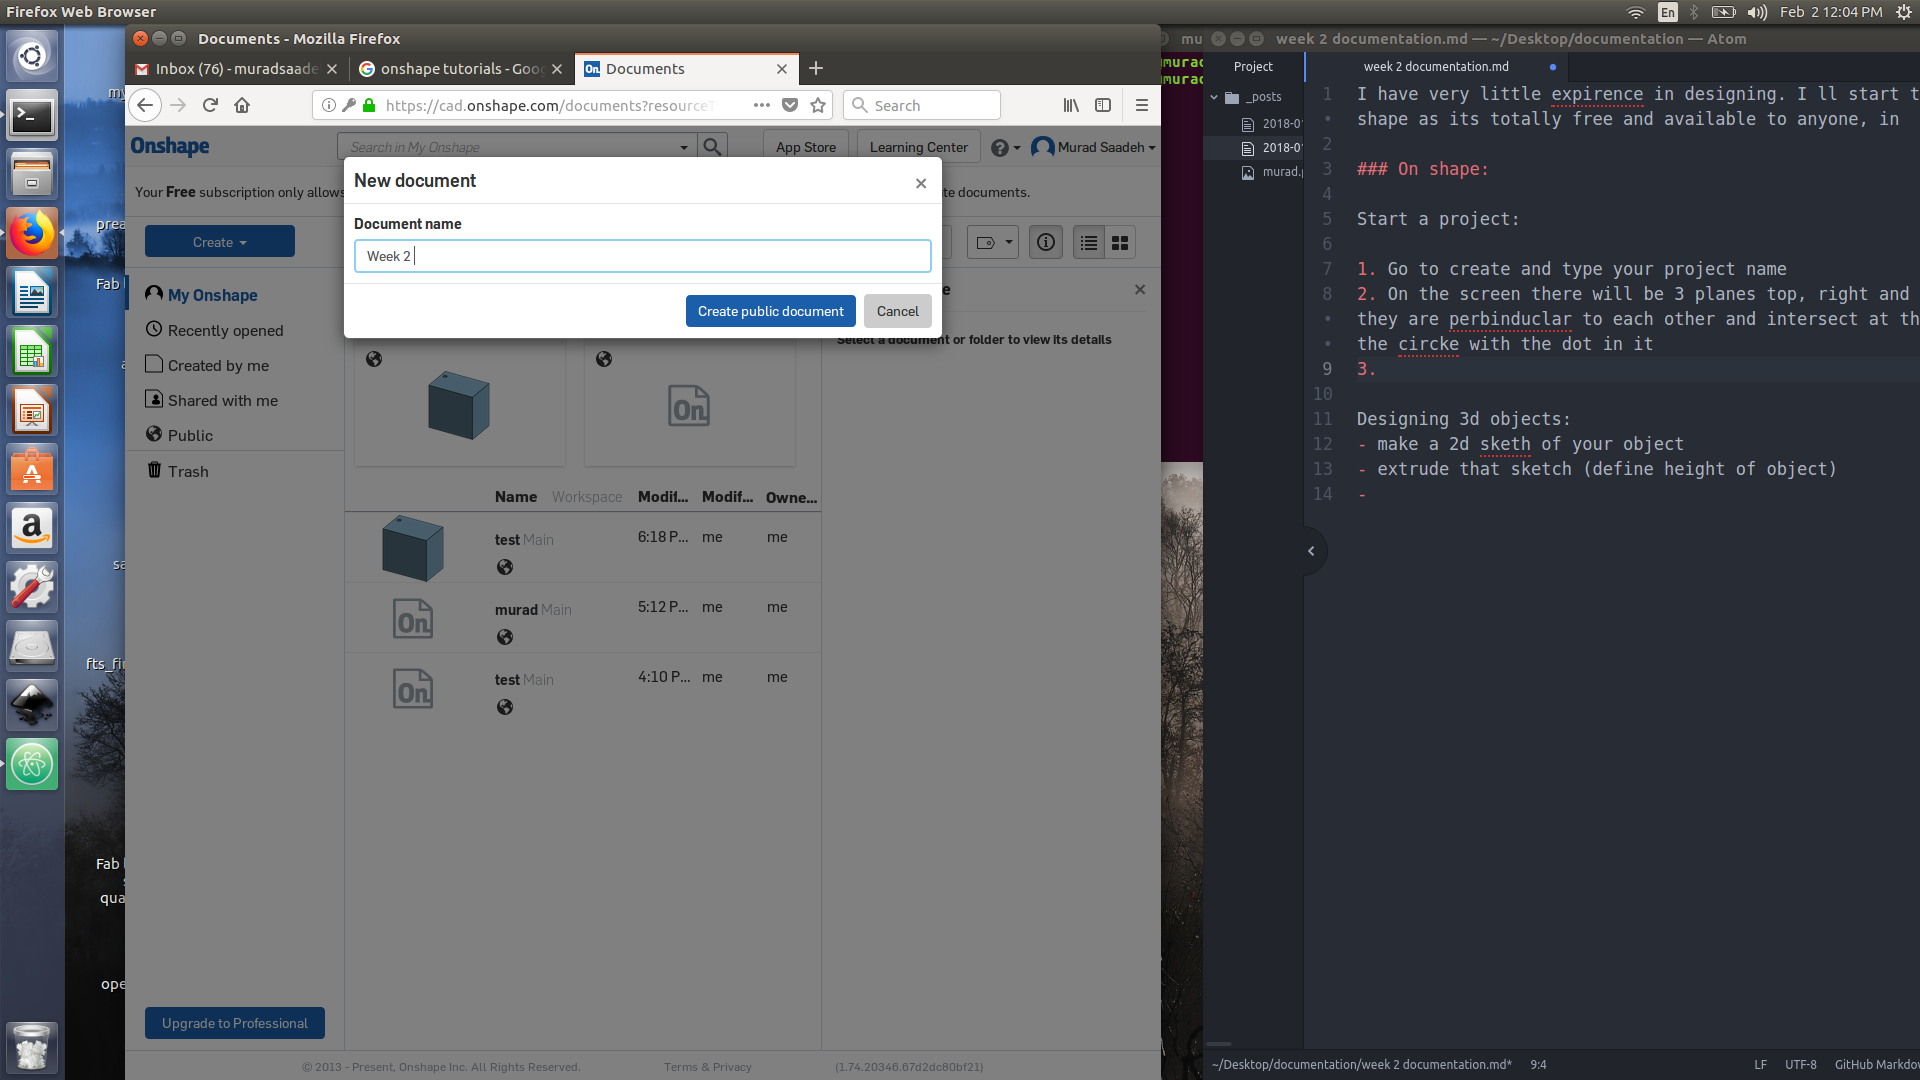Viewport: 1920px width, 1080px height.
Task: Click UTF-8 encoding in Atom status bar
Action: (1800, 1065)
